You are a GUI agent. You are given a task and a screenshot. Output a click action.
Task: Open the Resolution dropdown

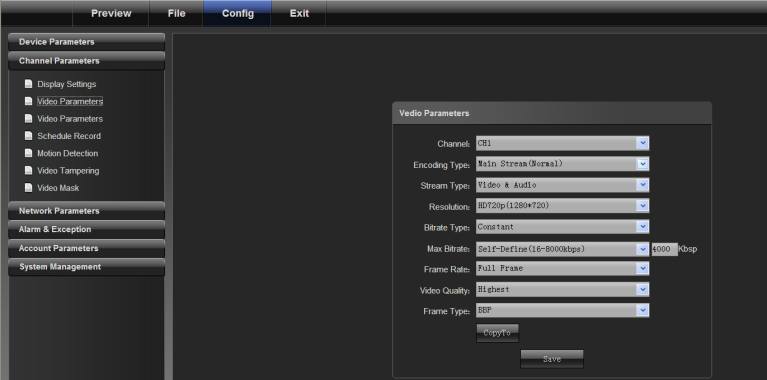[563, 206]
